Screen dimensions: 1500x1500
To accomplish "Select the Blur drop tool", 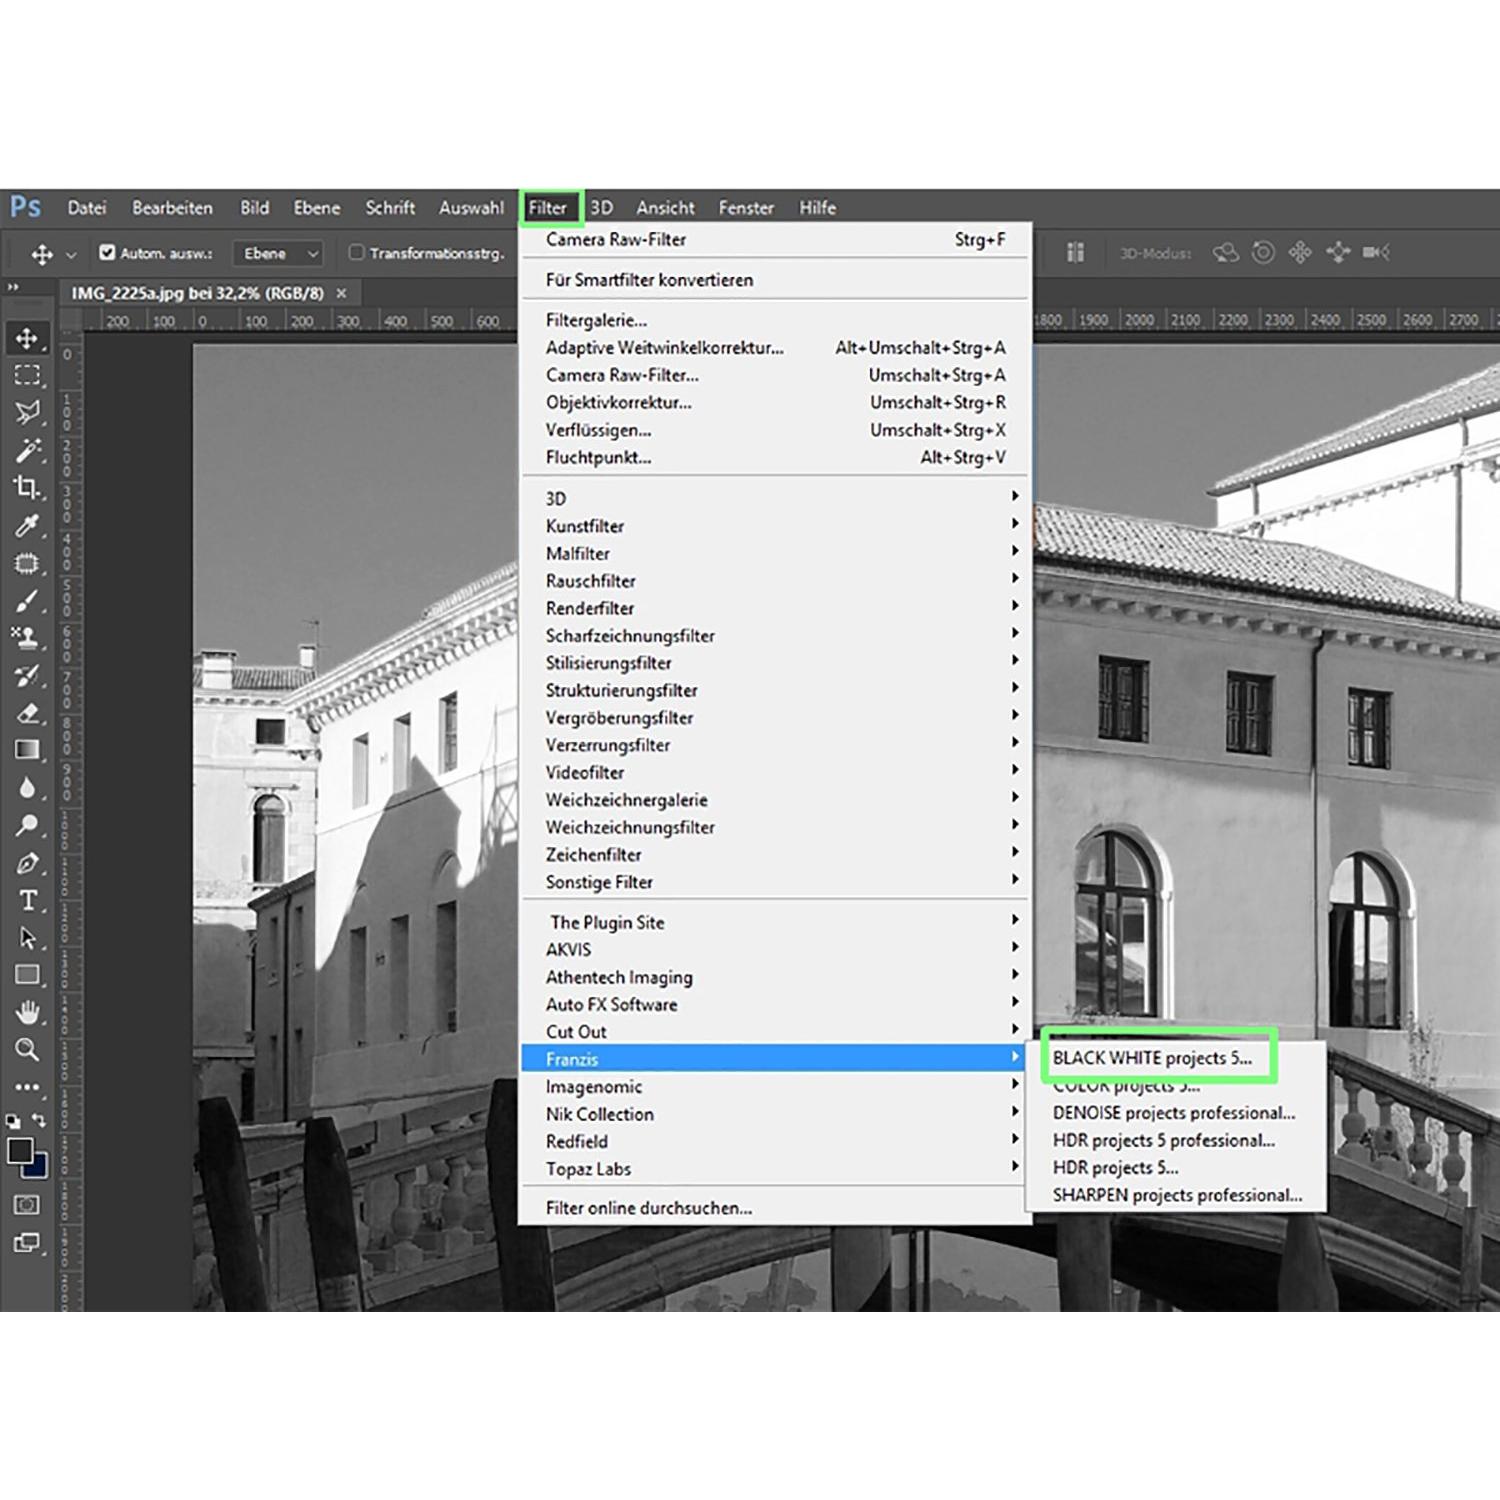I will point(27,788).
